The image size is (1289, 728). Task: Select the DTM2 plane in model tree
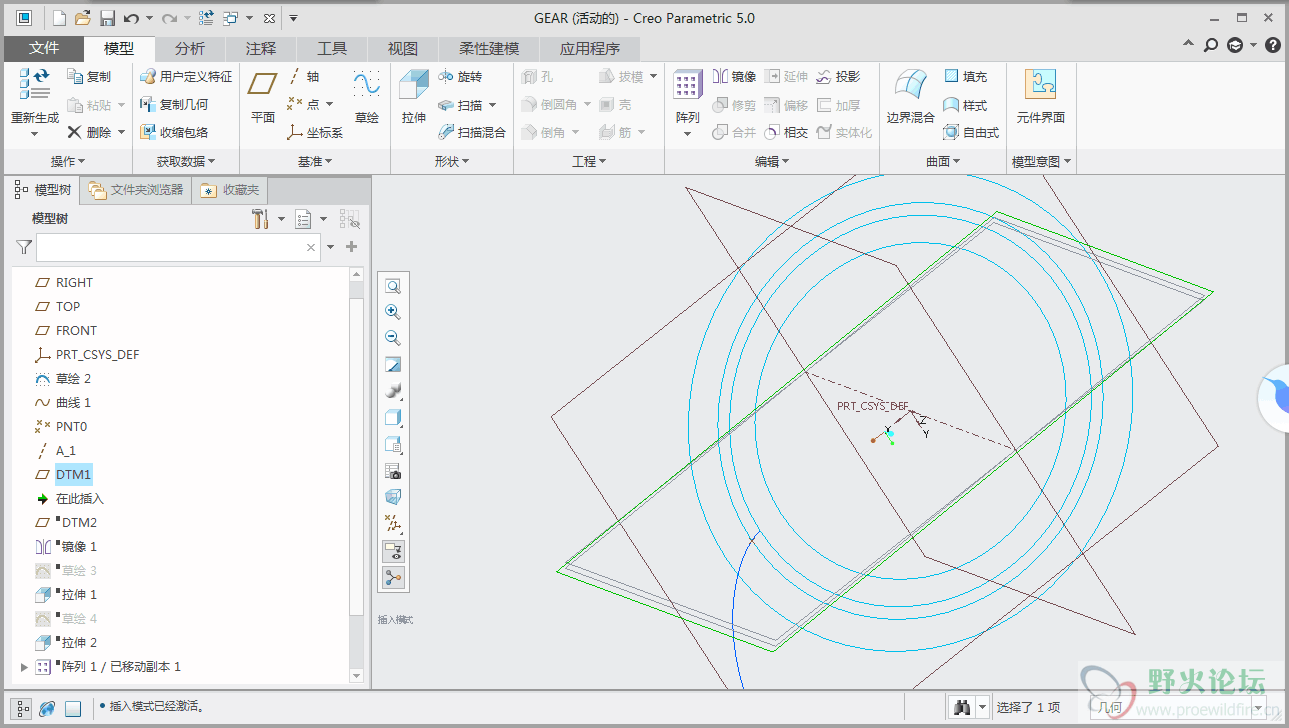pos(79,522)
